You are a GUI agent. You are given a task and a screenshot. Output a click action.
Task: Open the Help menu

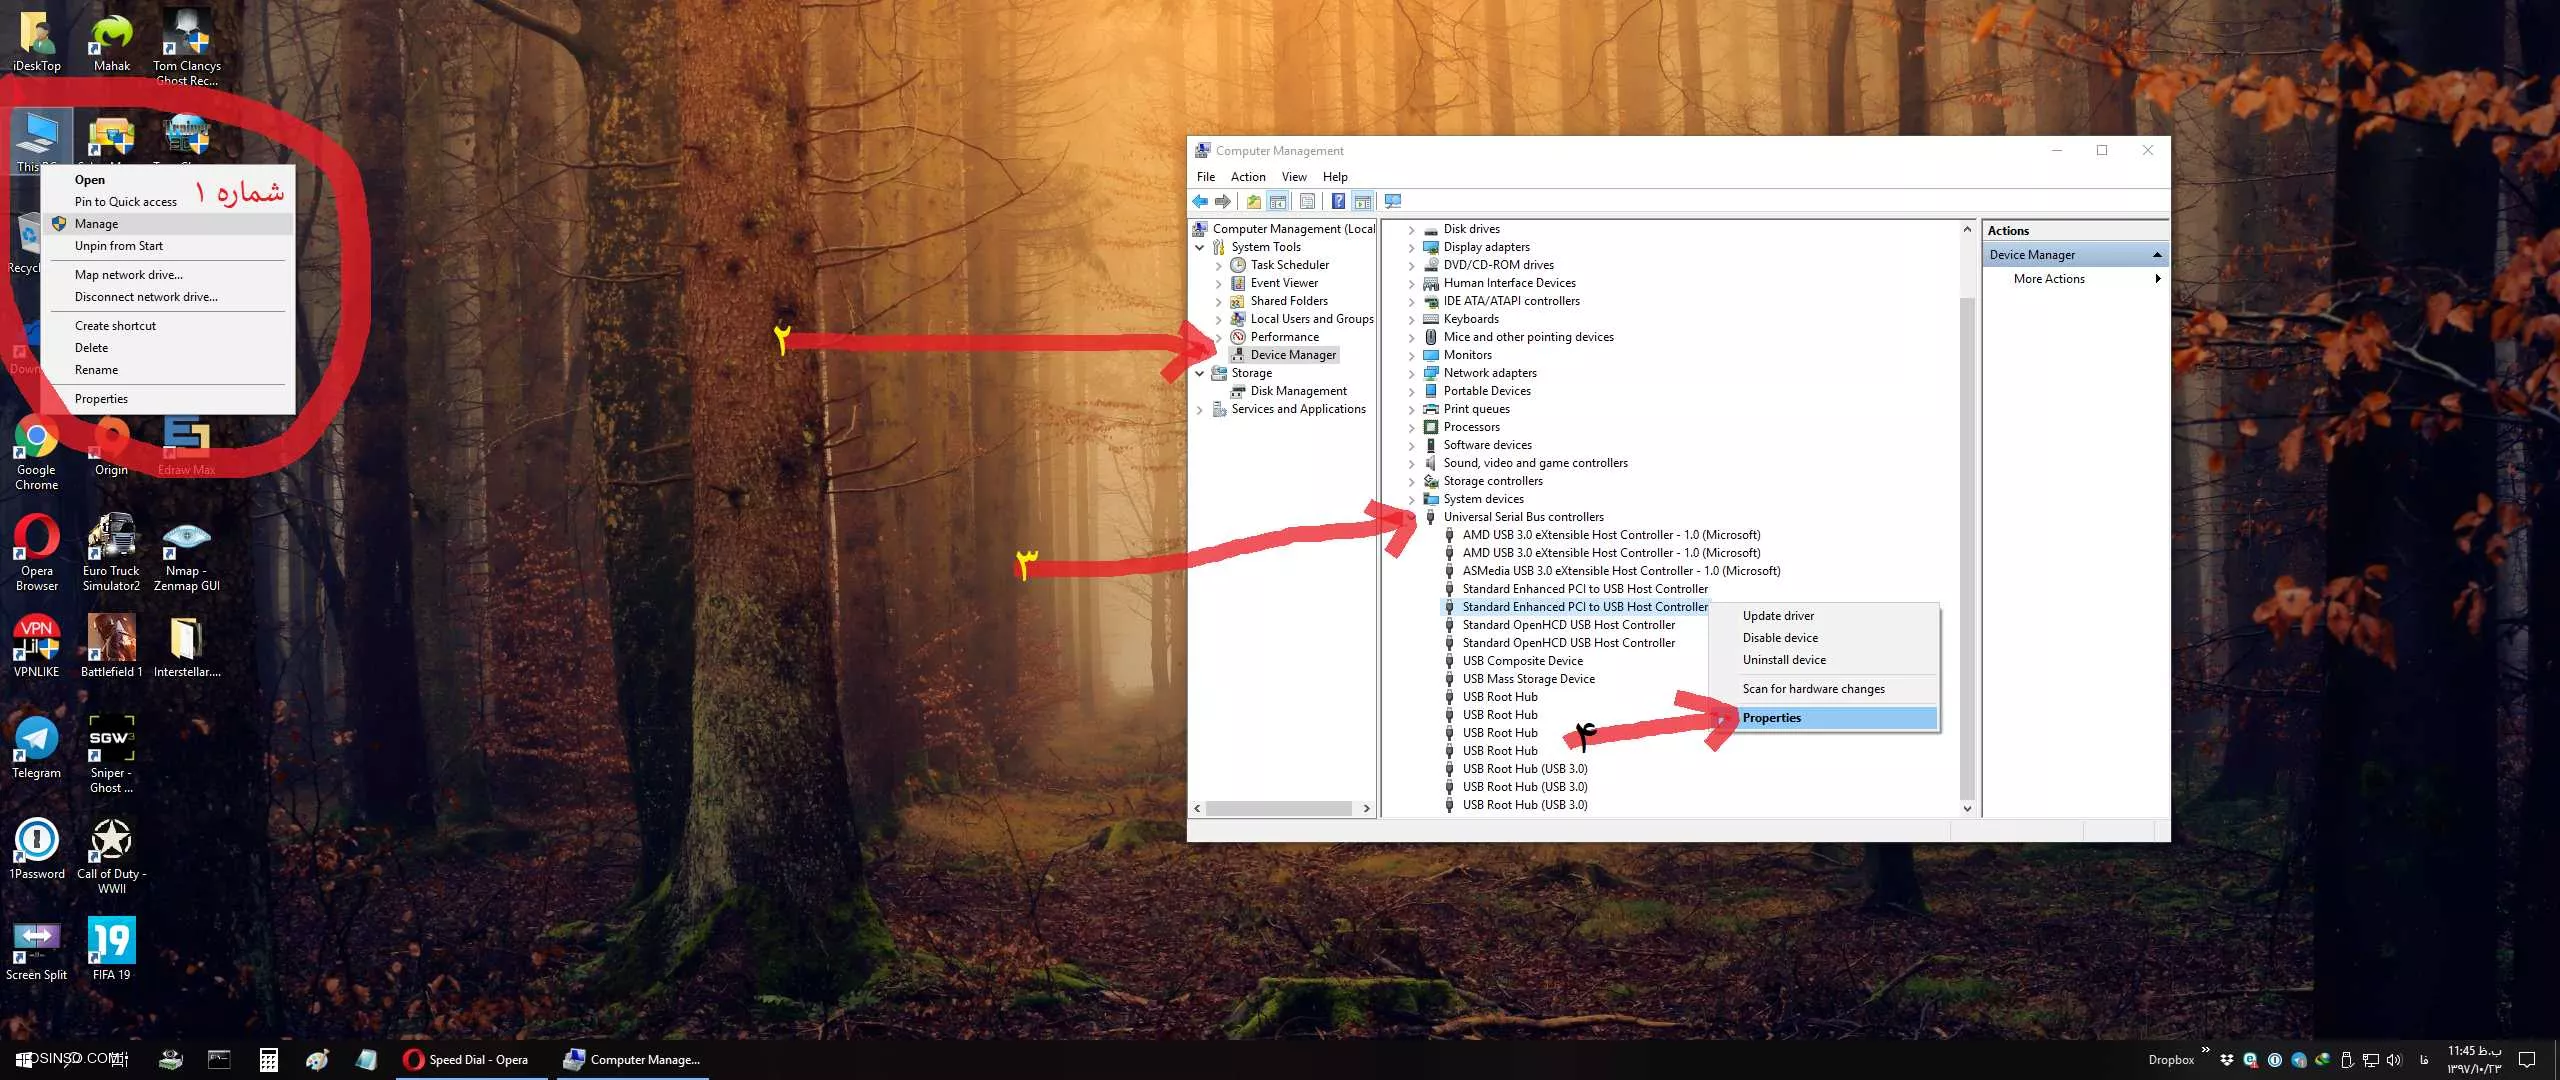pos(1335,177)
